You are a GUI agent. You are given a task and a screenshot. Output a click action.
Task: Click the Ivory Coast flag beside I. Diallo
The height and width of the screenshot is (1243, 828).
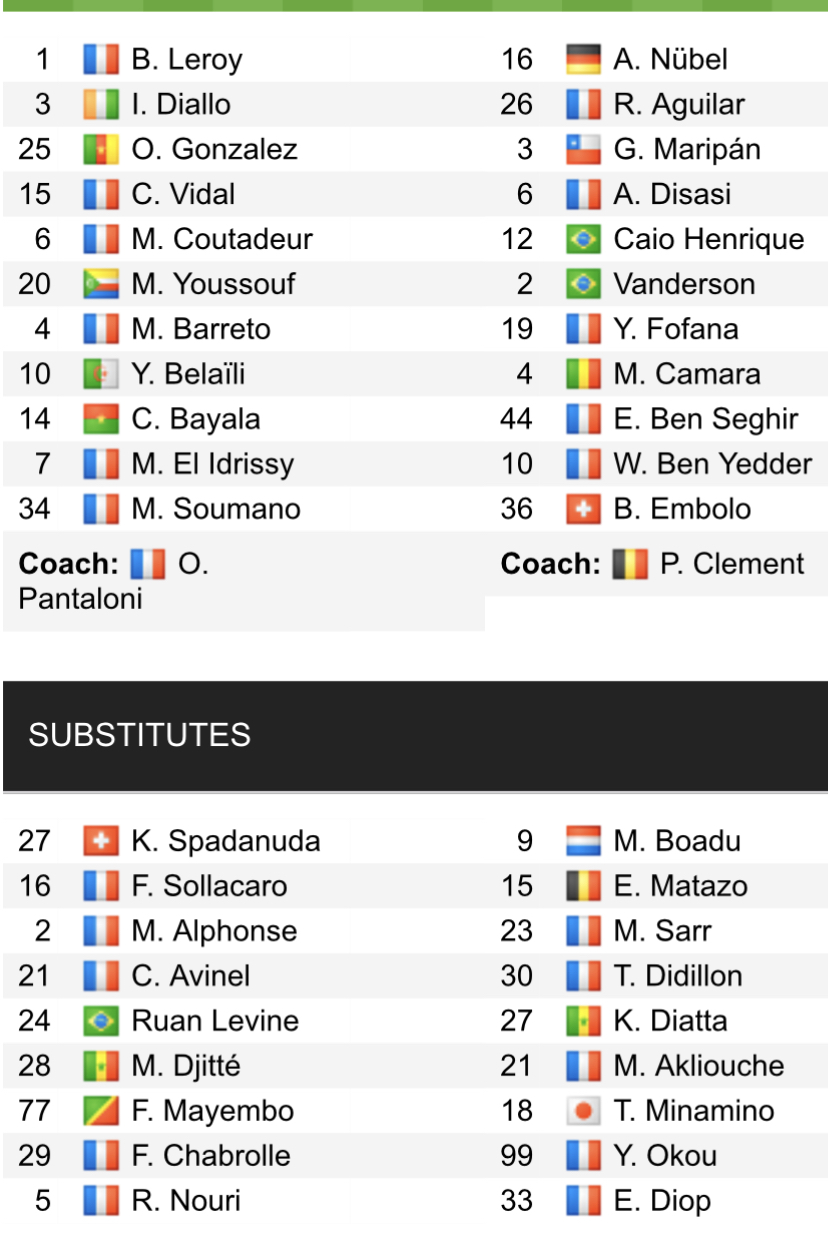[x=101, y=105]
